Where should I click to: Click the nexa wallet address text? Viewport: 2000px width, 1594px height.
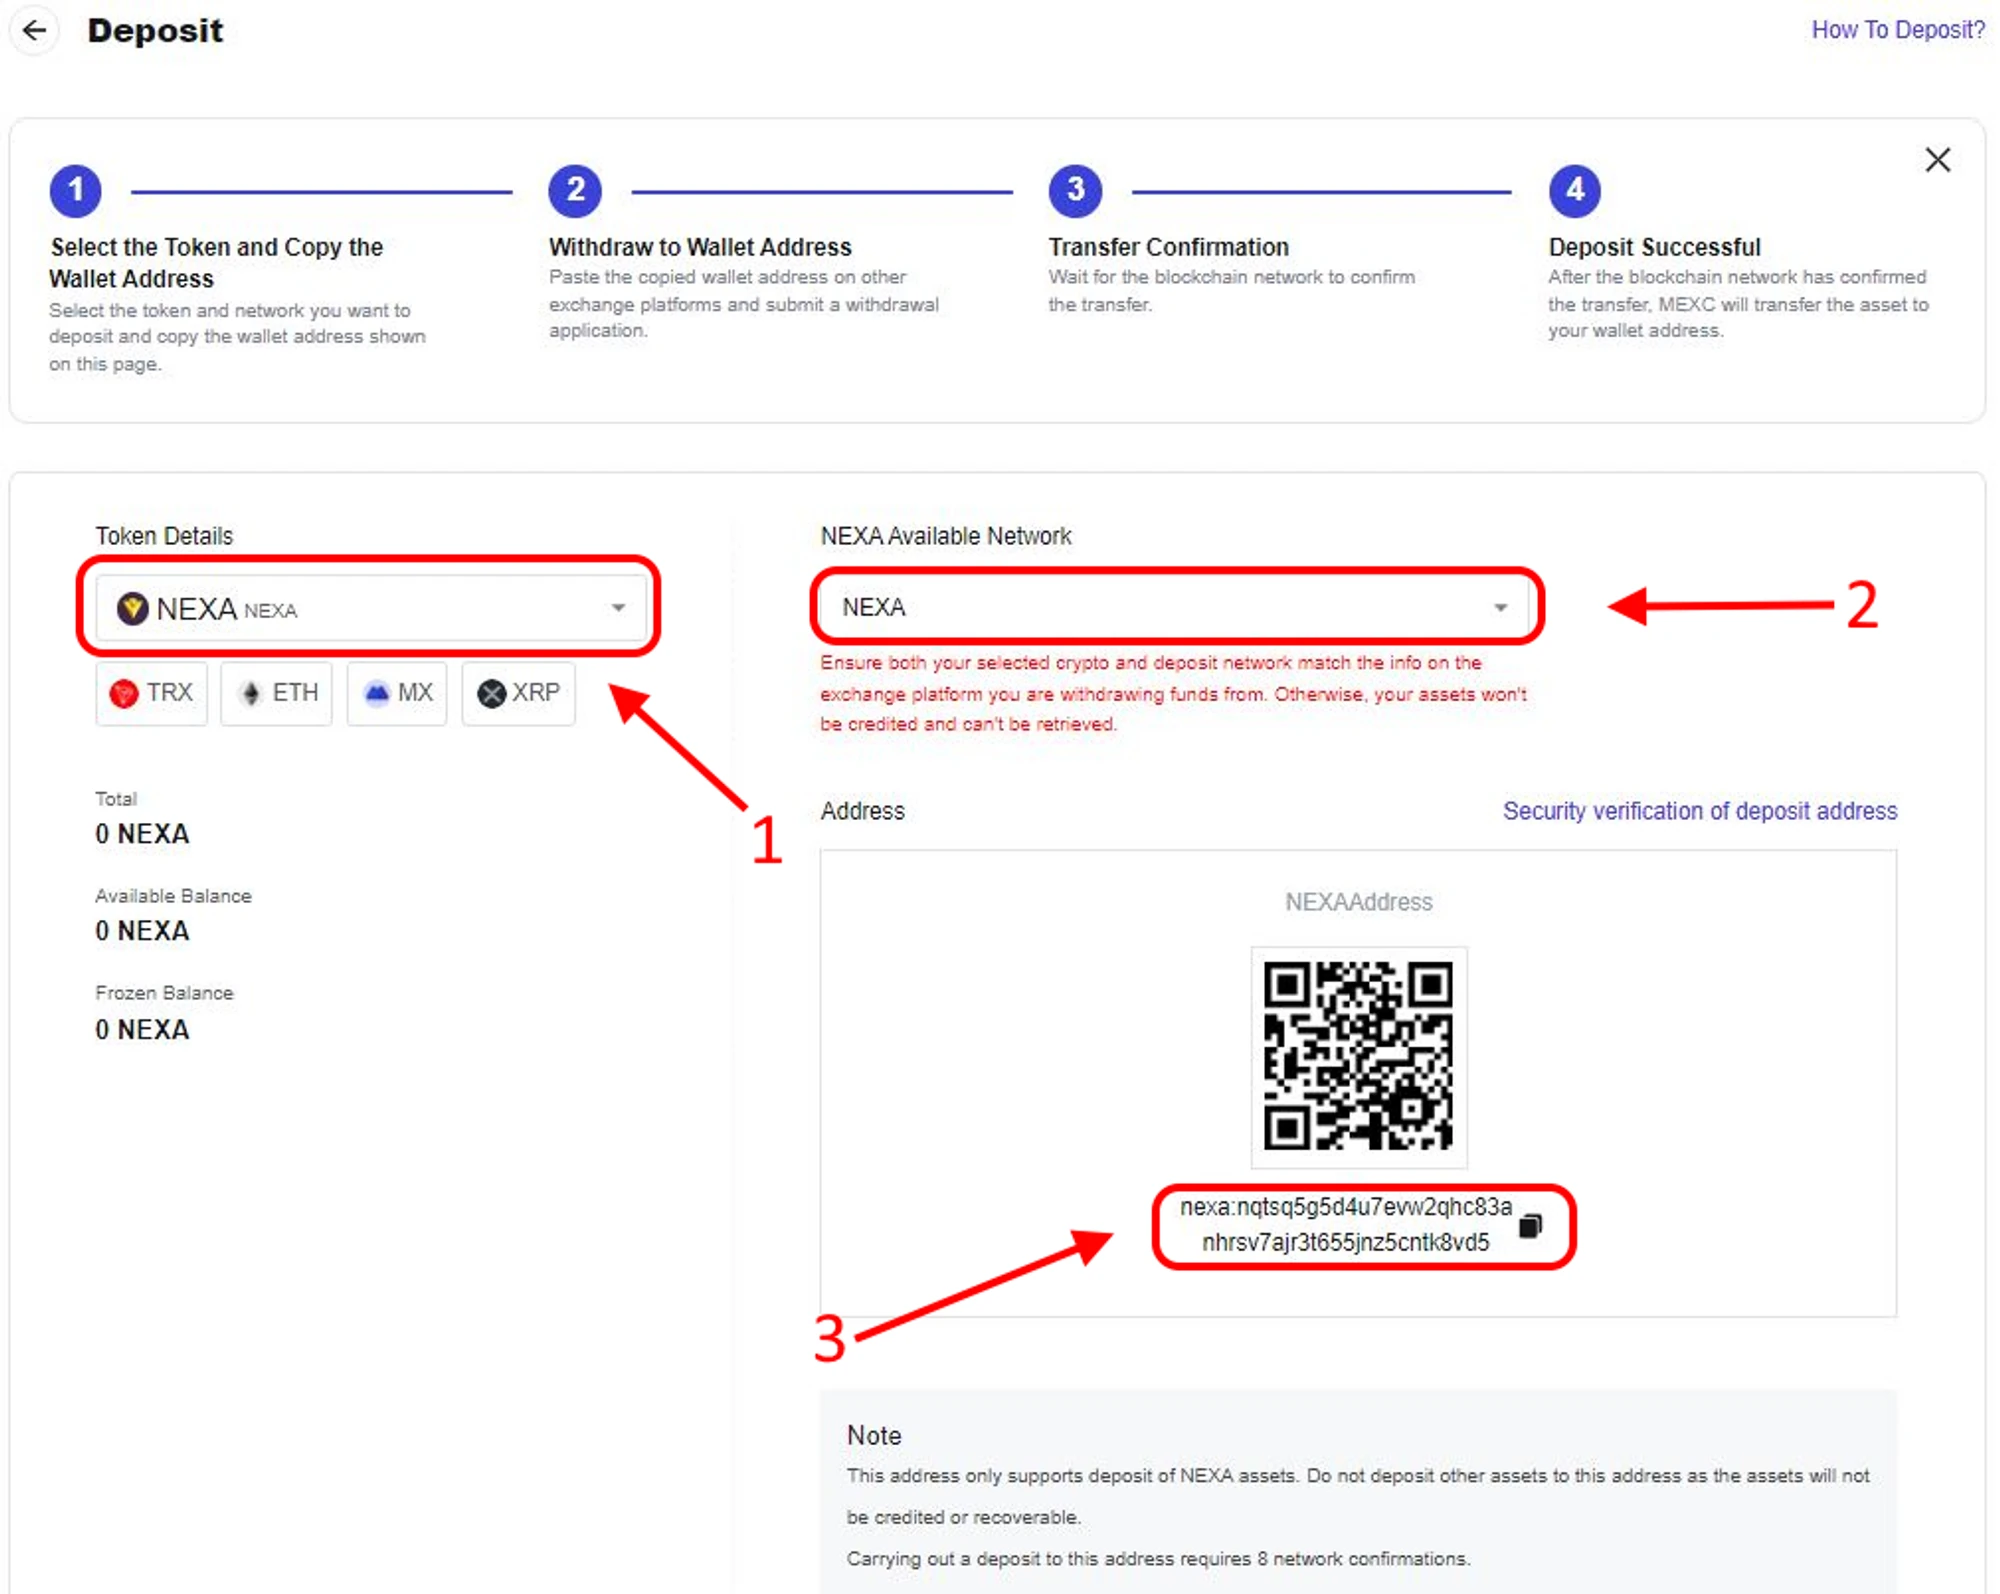tap(1345, 1225)
